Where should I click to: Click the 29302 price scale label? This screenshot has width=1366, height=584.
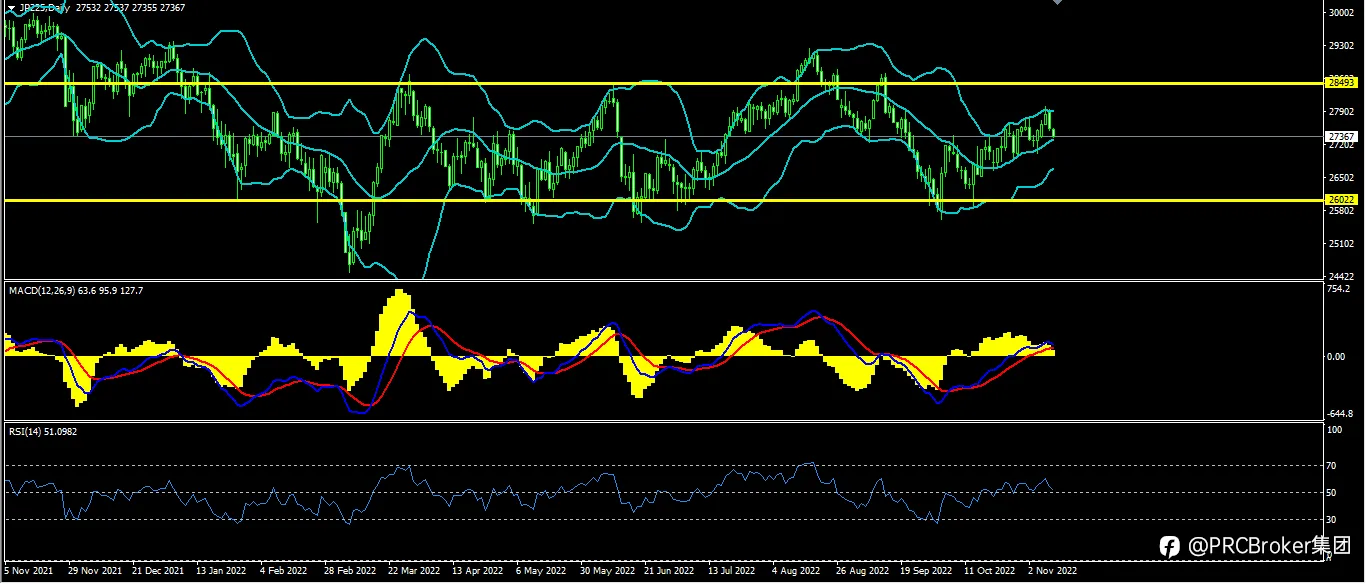tap(1340, 46)
